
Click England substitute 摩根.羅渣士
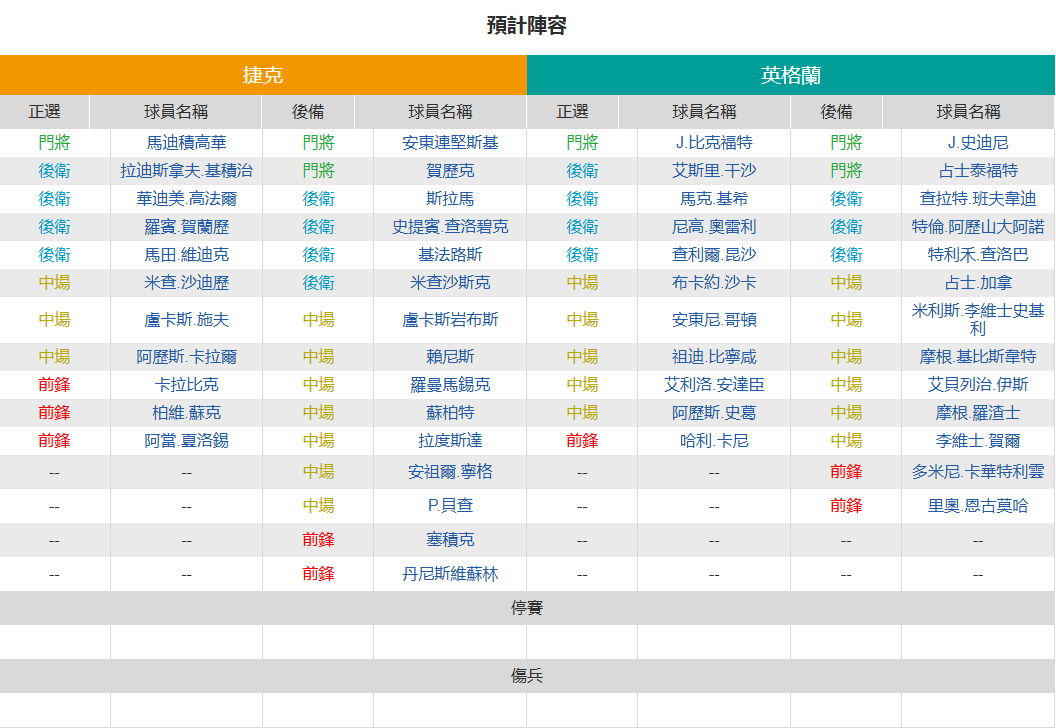pyautogui.click(x=979, y=413)
